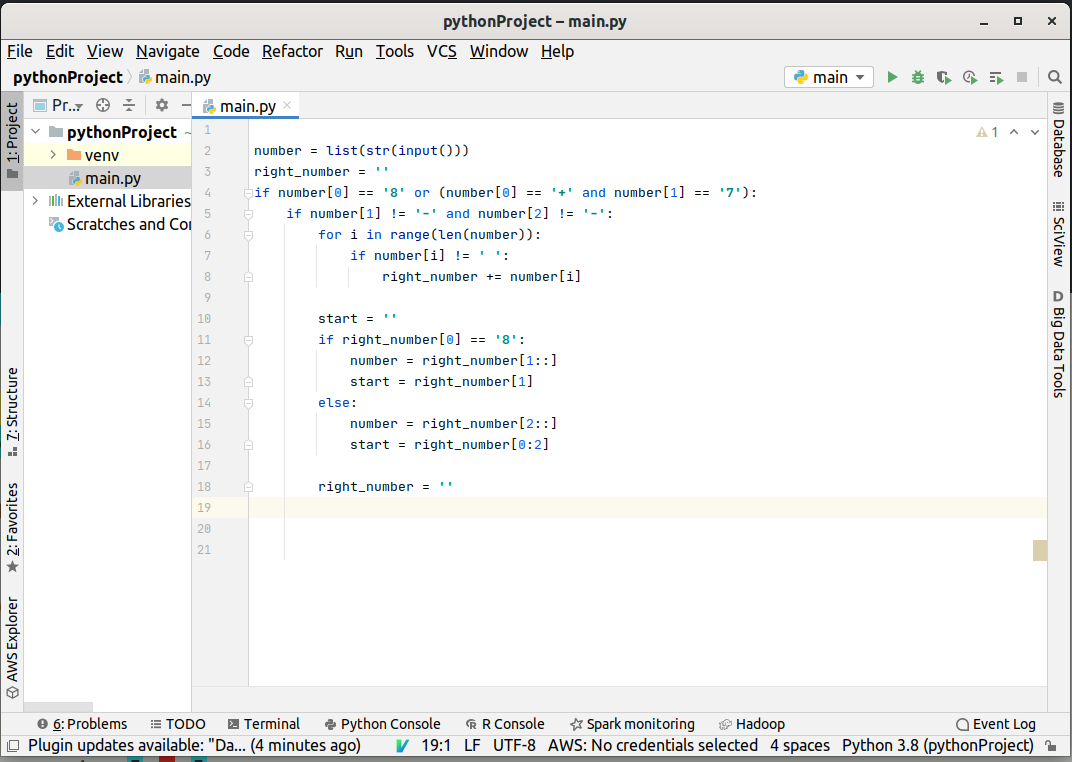The height and width of the screenshot is (762, 1072).
Task: Click the profiler run icon
Action: [x=969, y=77]
